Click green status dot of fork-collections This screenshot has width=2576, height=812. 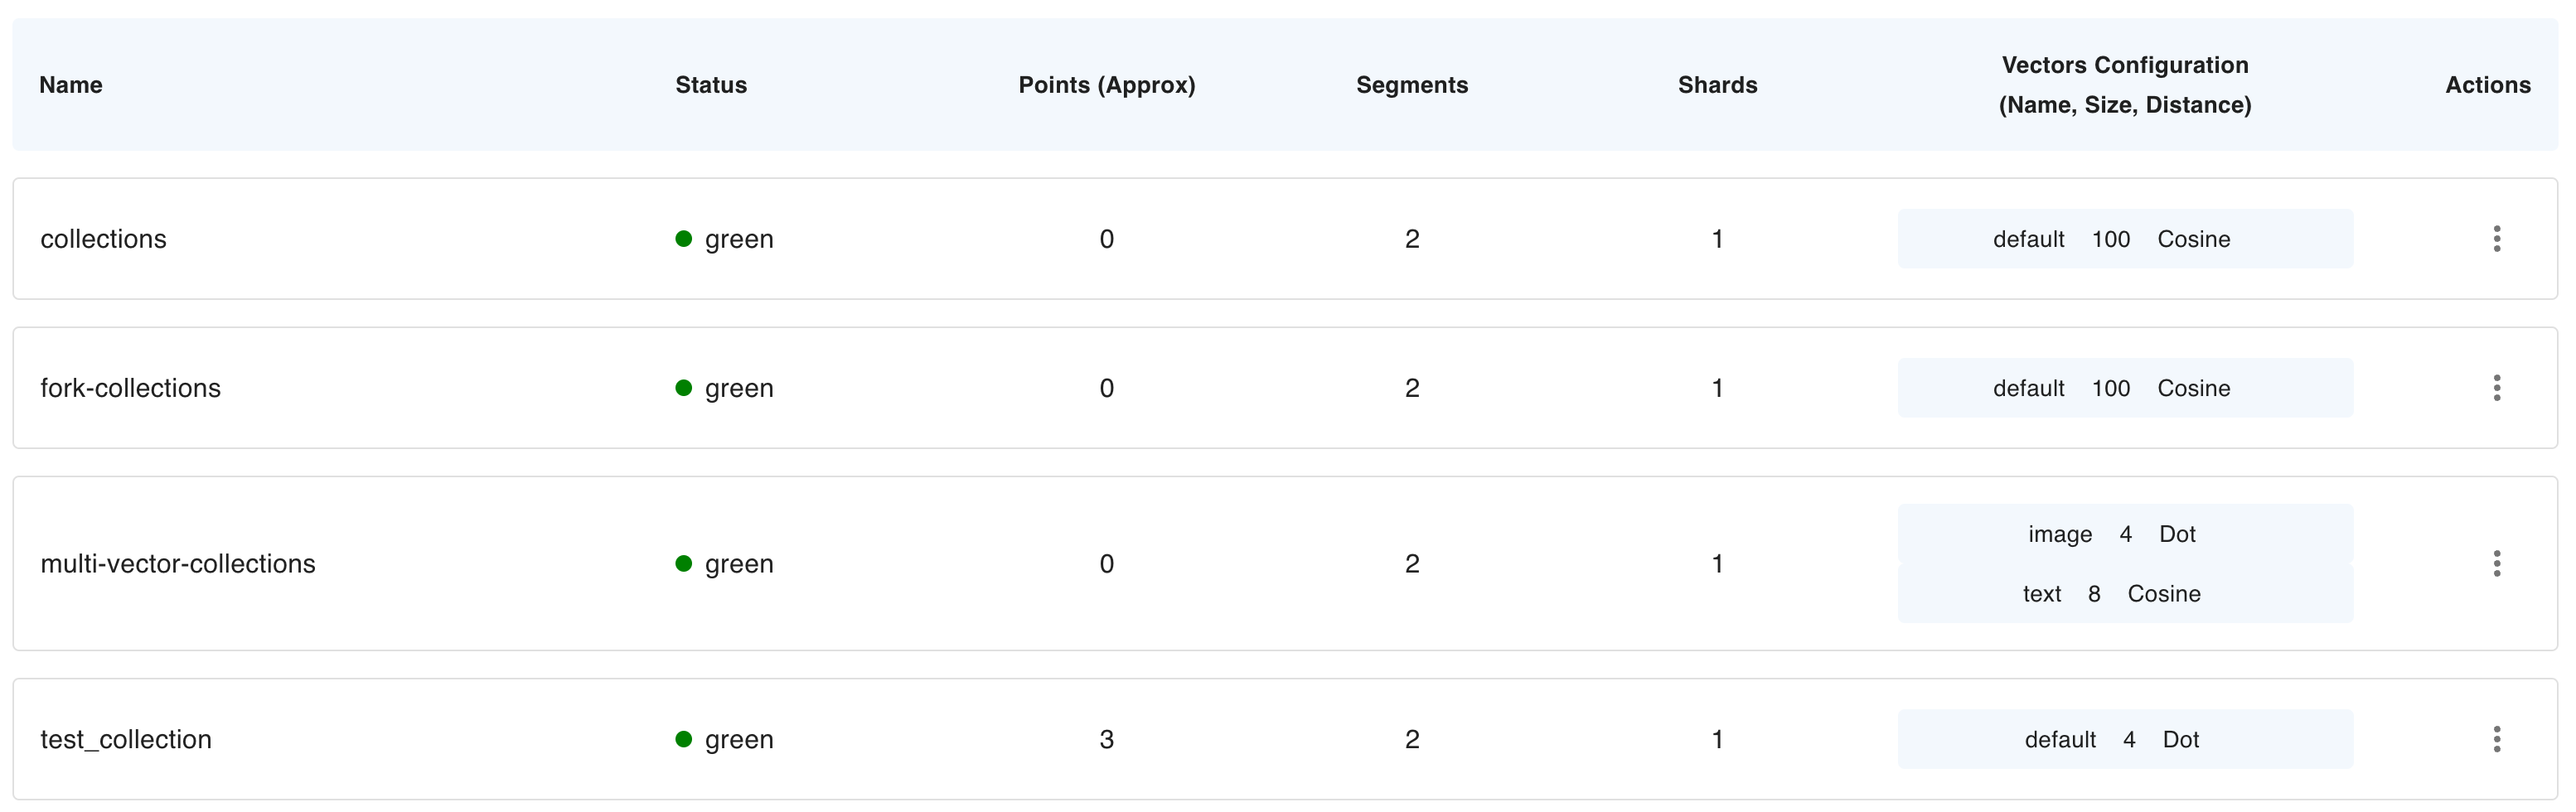pyautogui.click(x=684, y=388)
